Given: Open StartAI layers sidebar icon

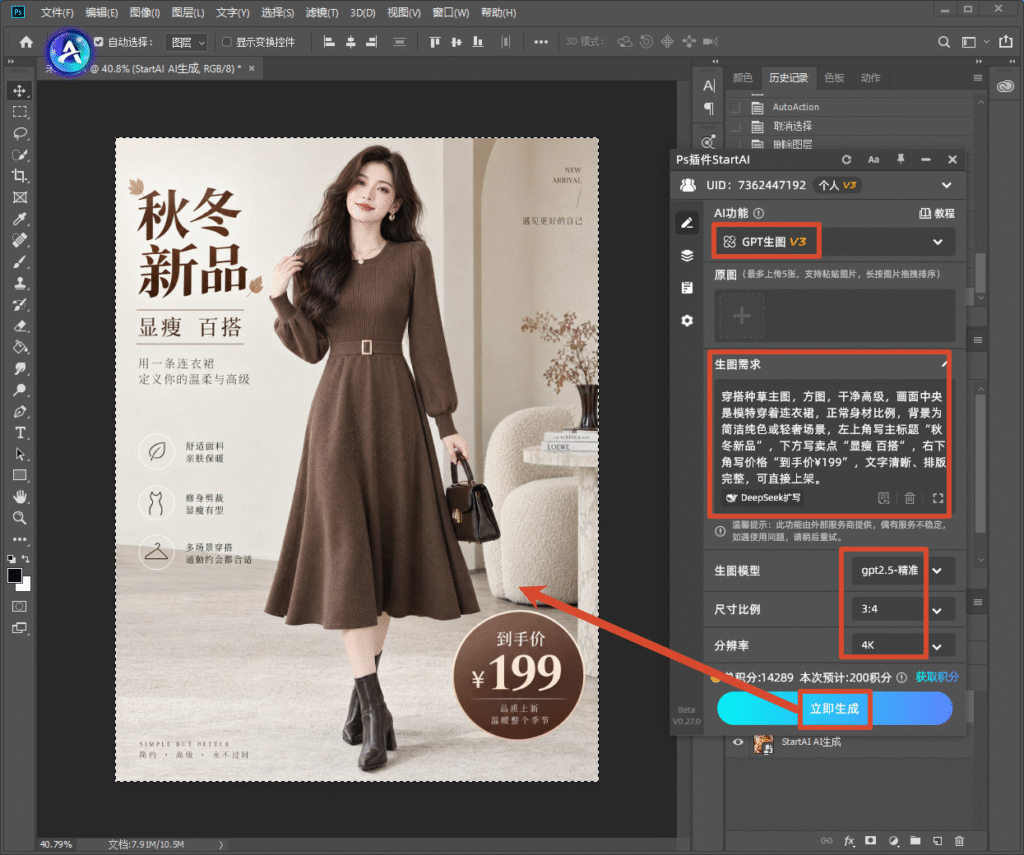Looking at the screenshot, I should click(x=687, y=255).
